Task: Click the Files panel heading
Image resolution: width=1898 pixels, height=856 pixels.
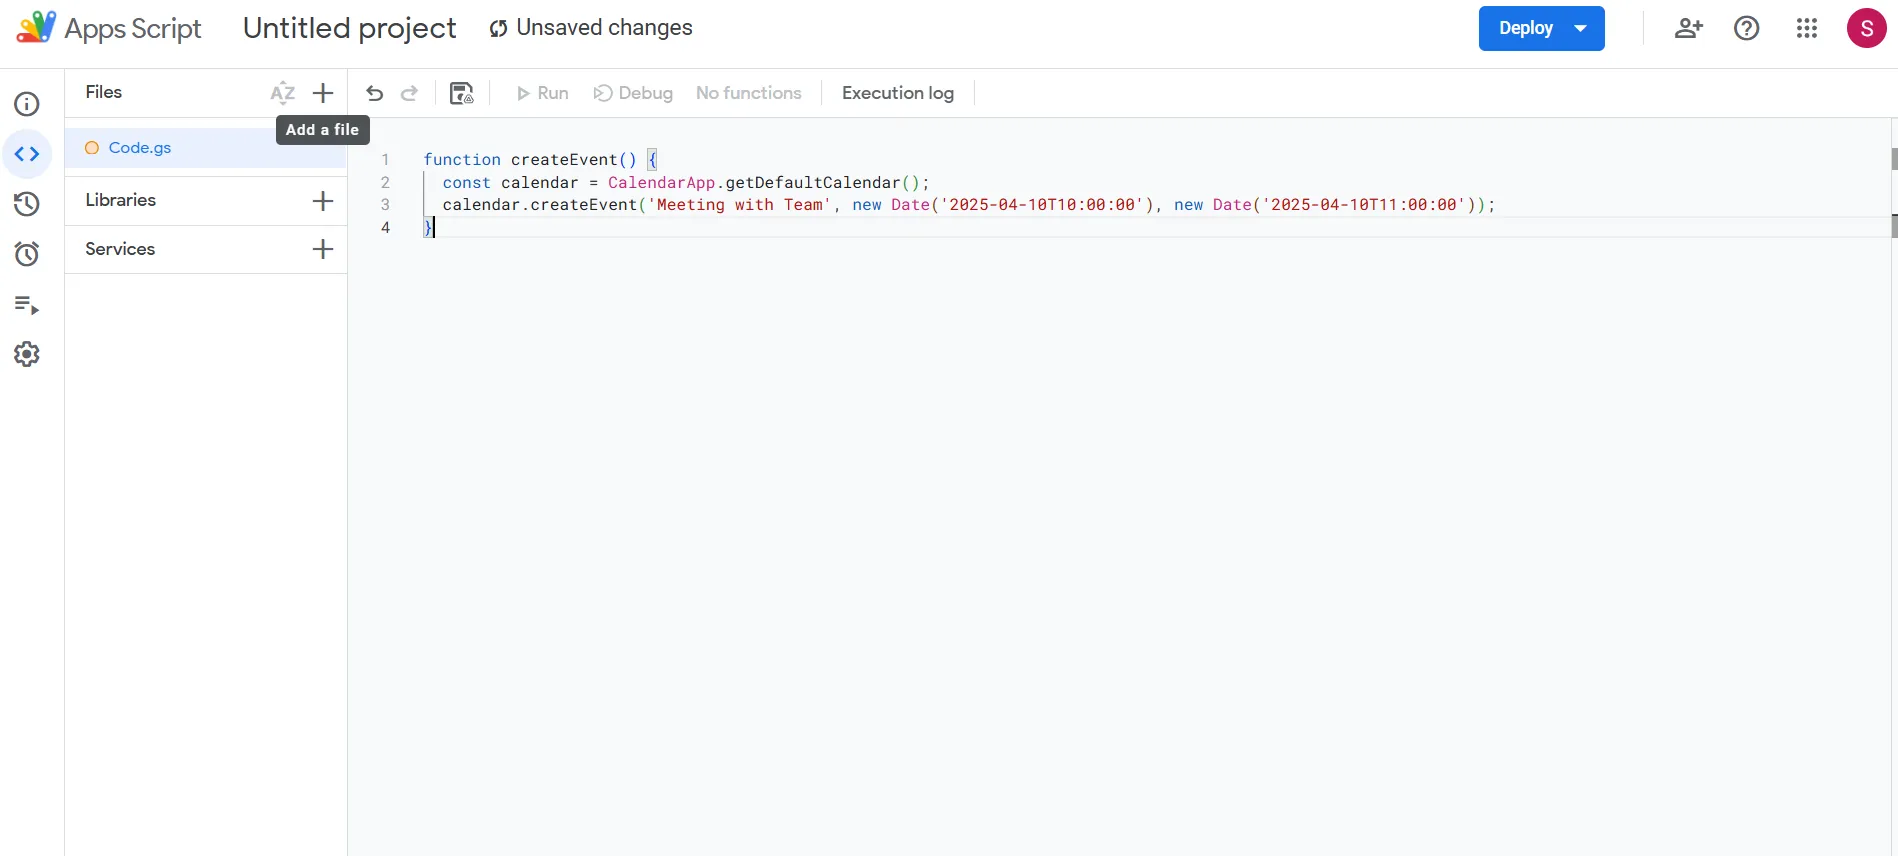Action: tap(104, 92)
